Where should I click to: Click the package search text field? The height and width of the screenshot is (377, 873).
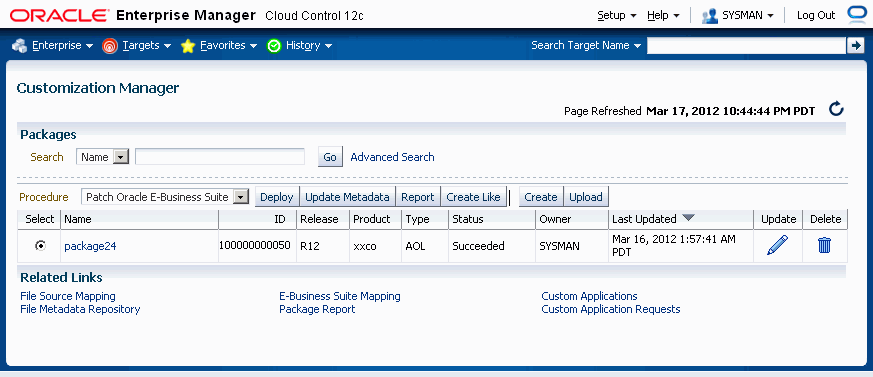click(x=220, y=157)
